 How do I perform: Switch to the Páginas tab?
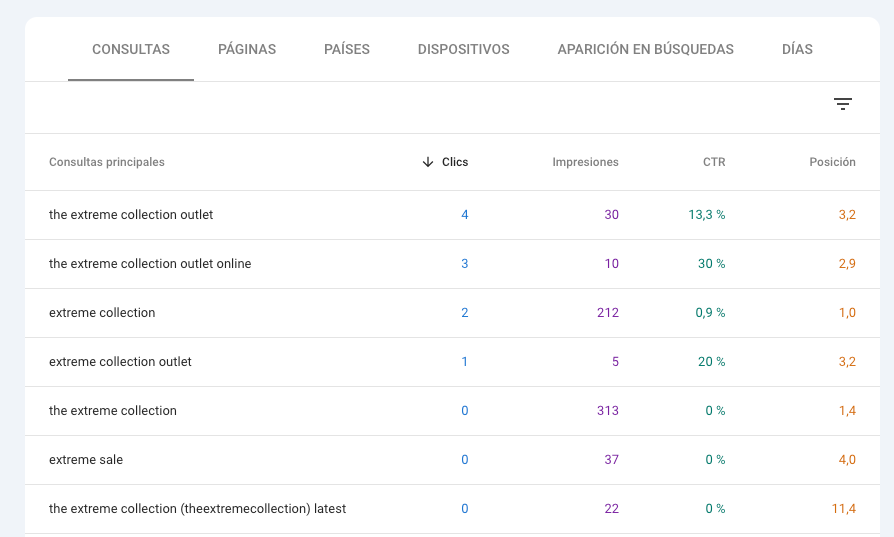(247, 49)
